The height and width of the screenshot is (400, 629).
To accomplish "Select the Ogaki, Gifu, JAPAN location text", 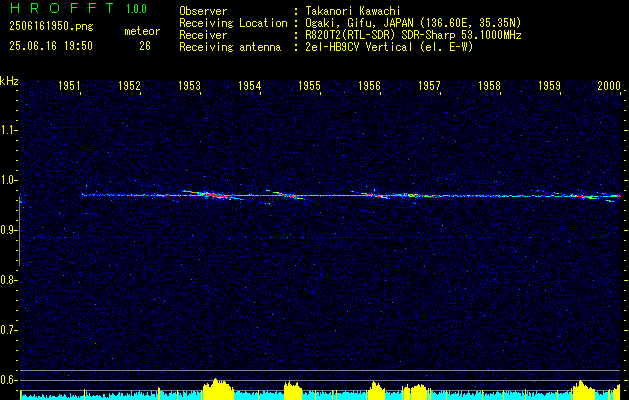I will point(413,23).
